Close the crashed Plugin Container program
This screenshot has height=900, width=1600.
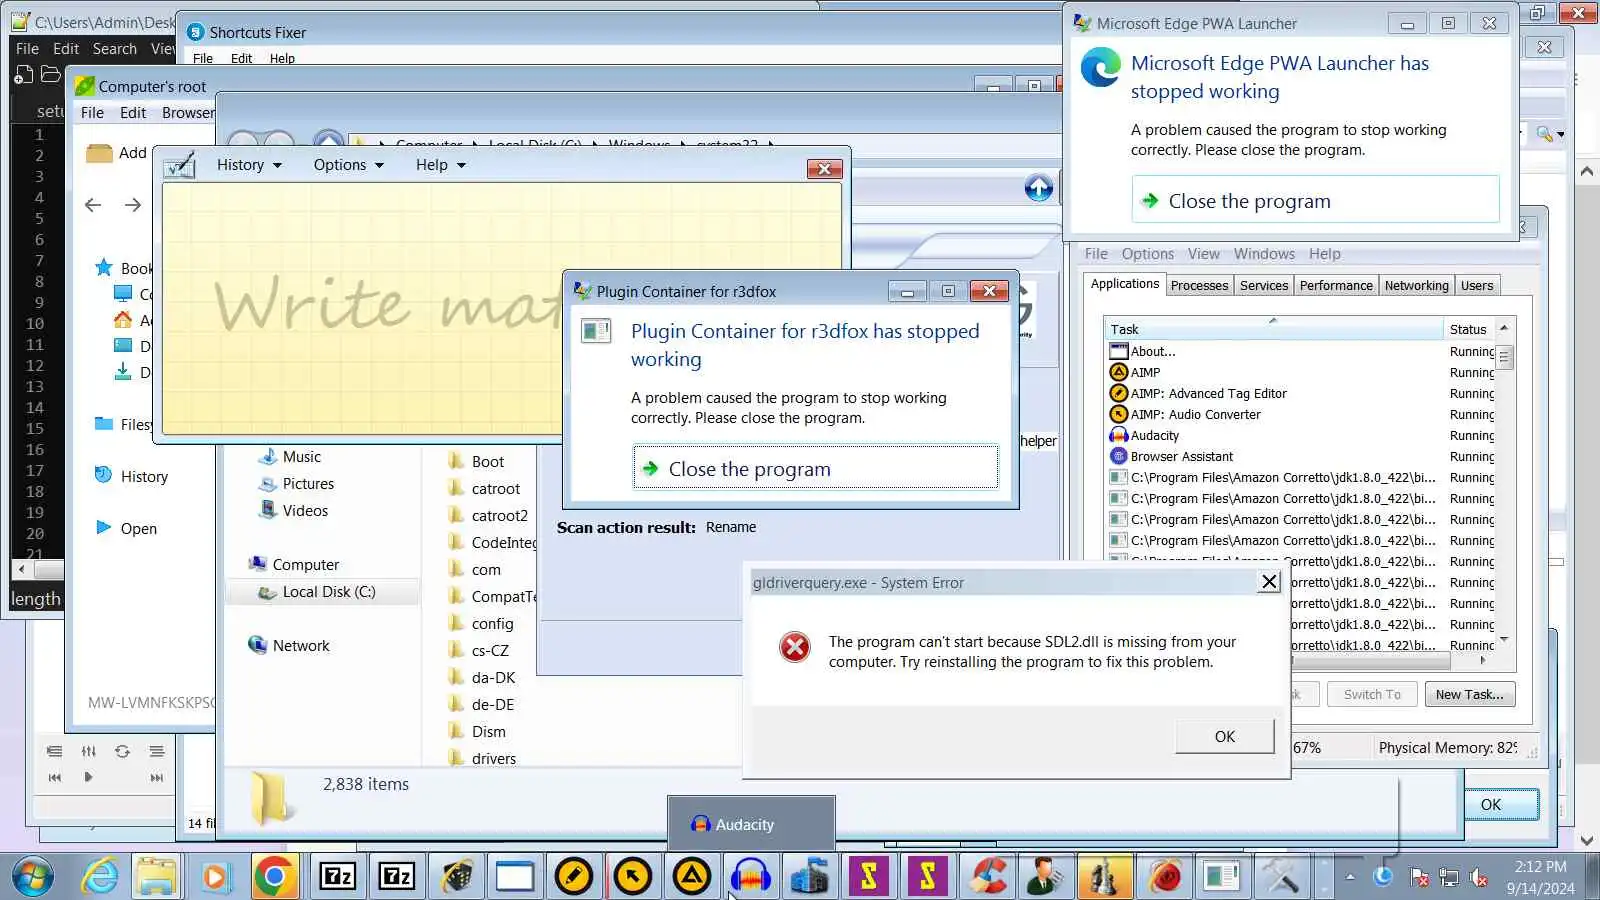815,468
